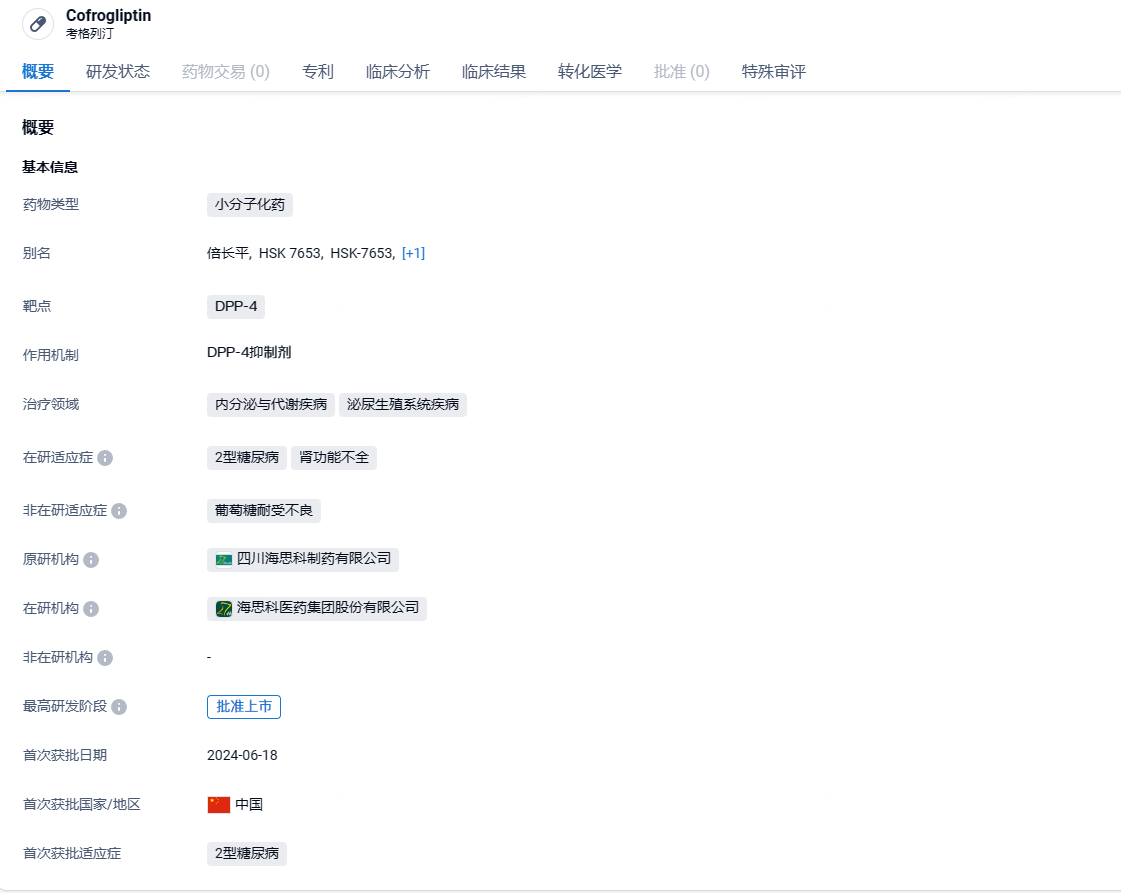Click the 首次获批适应症 field label
Viewport: 1121px width, 893px height.
click(72, 854)
